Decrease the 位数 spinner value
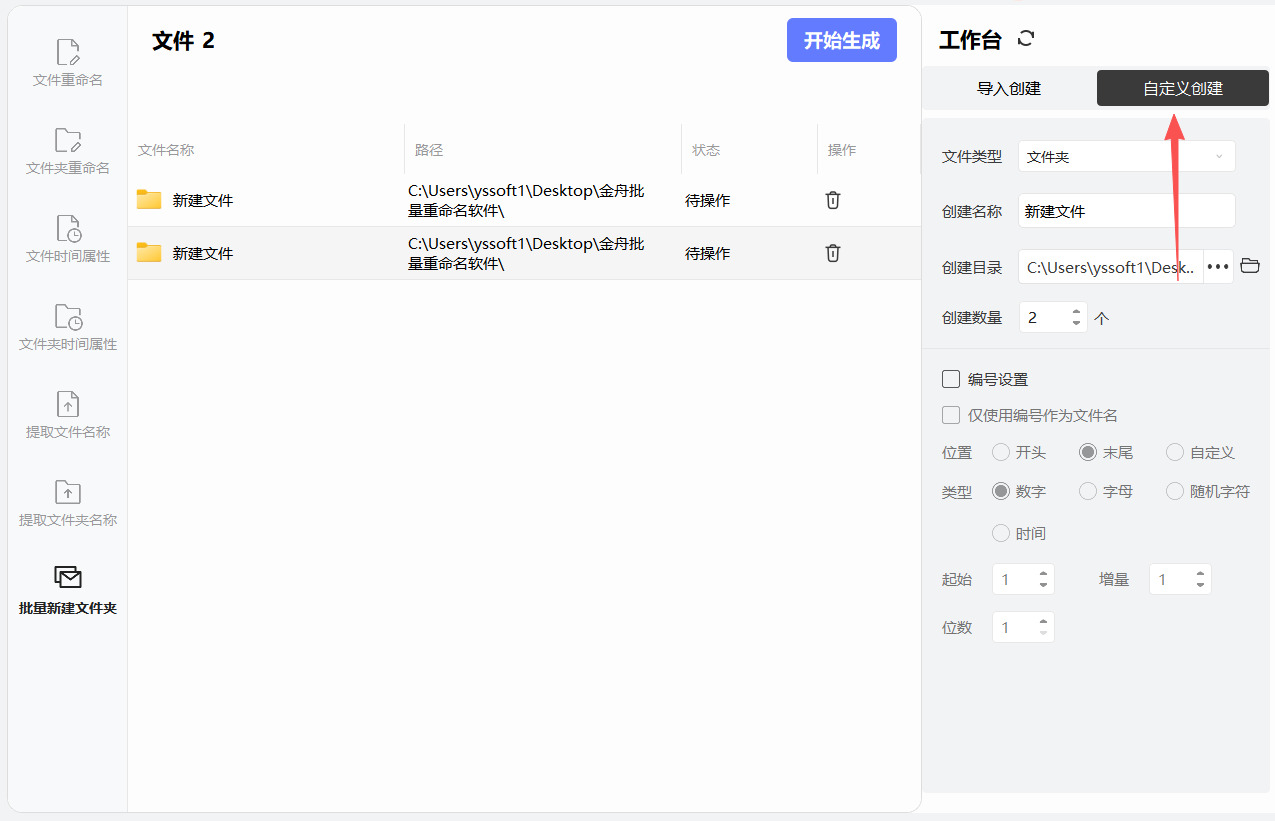1275x821 pixels. (x=1043, y=633)
